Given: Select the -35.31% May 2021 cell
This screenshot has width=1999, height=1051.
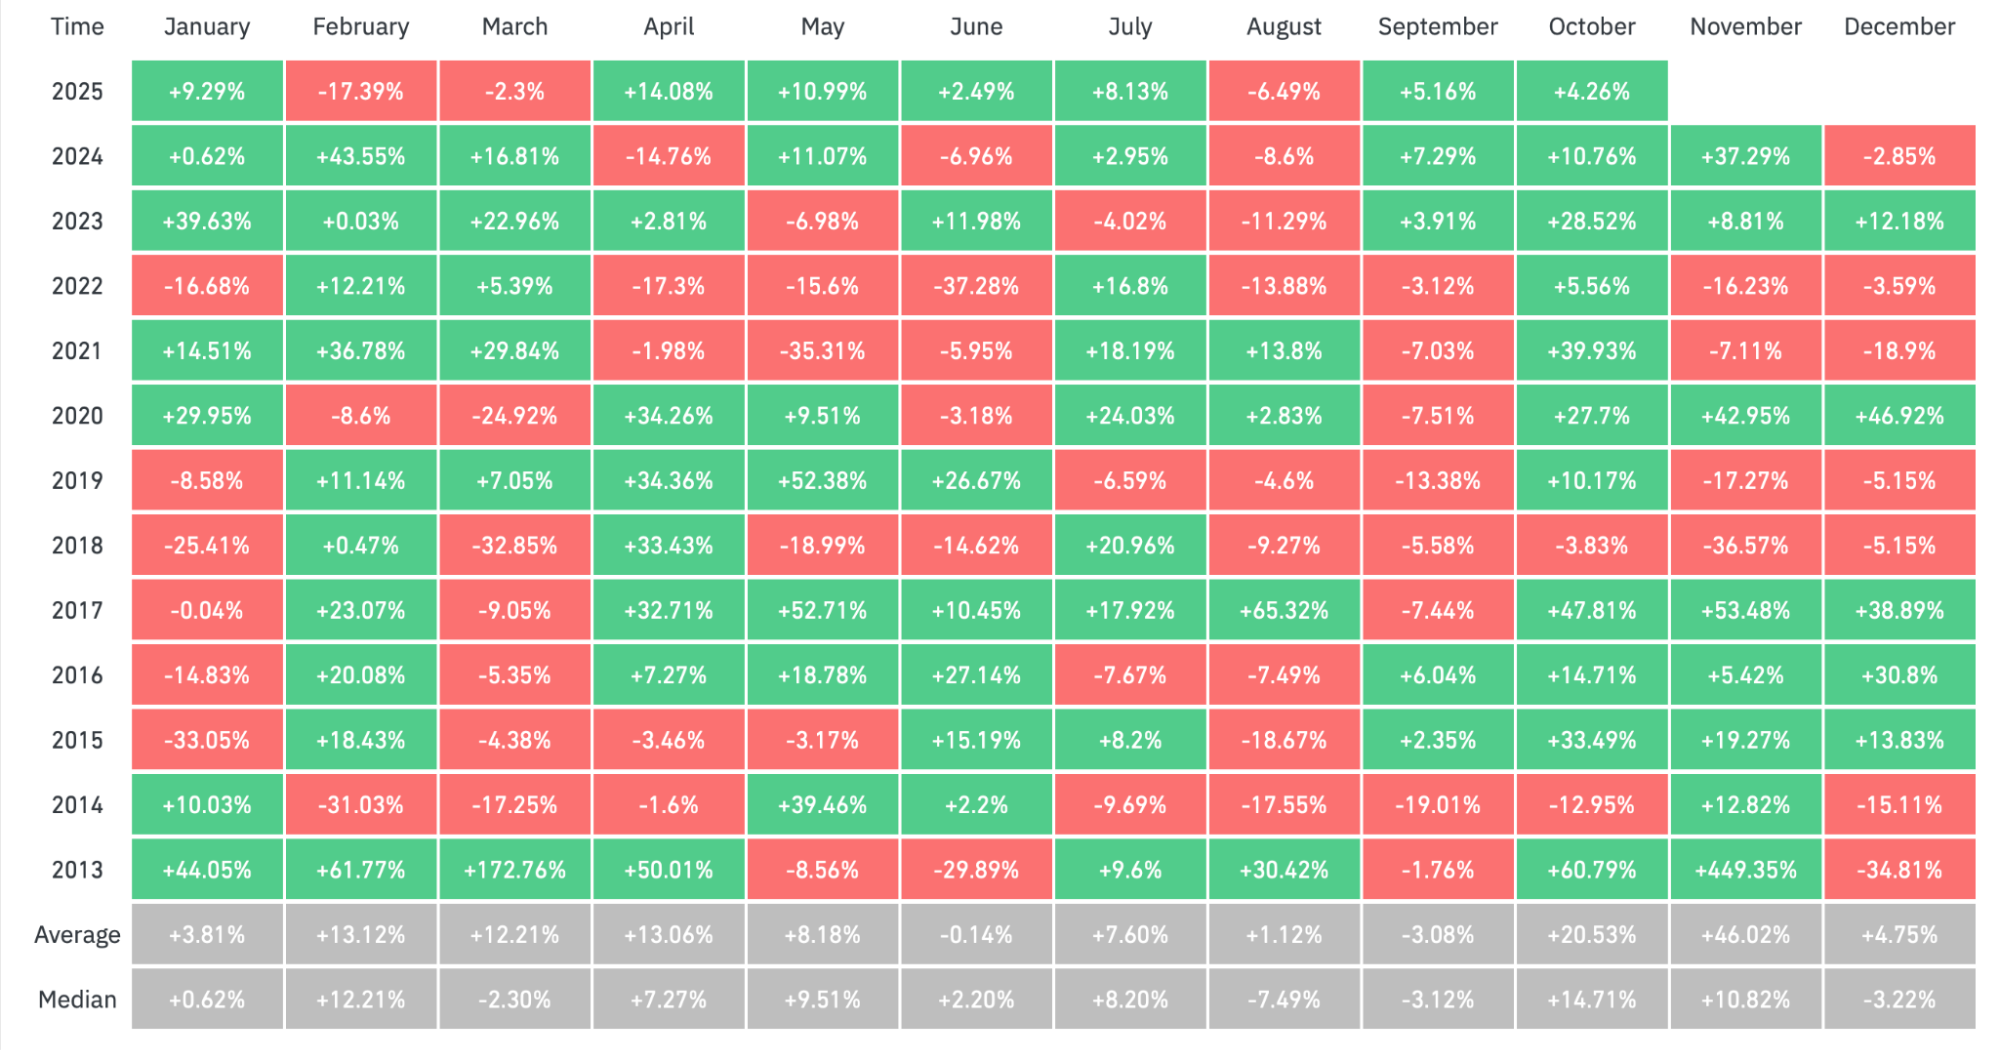Looking at the screenshot, I should pos(822,351).
